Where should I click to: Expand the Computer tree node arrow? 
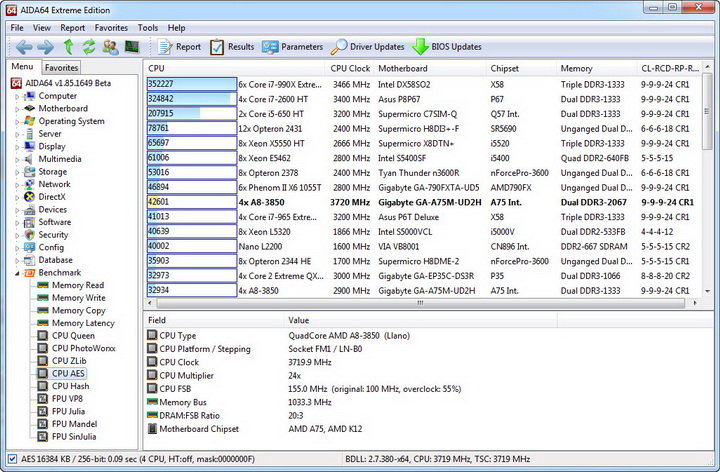pyautogui.click(x=17, y=96)
